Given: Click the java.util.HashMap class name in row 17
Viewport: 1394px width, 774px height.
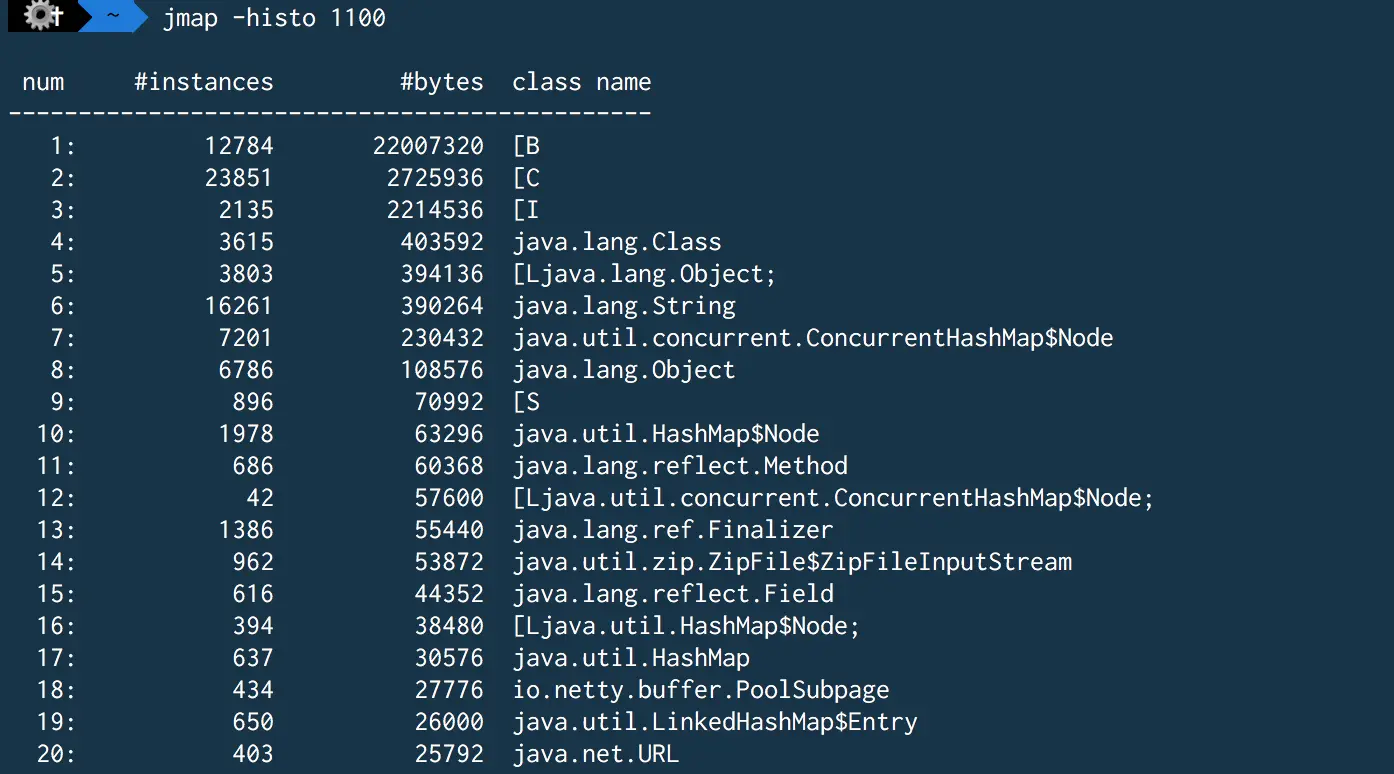Looking at the screenshot, I should click(630, 658).
